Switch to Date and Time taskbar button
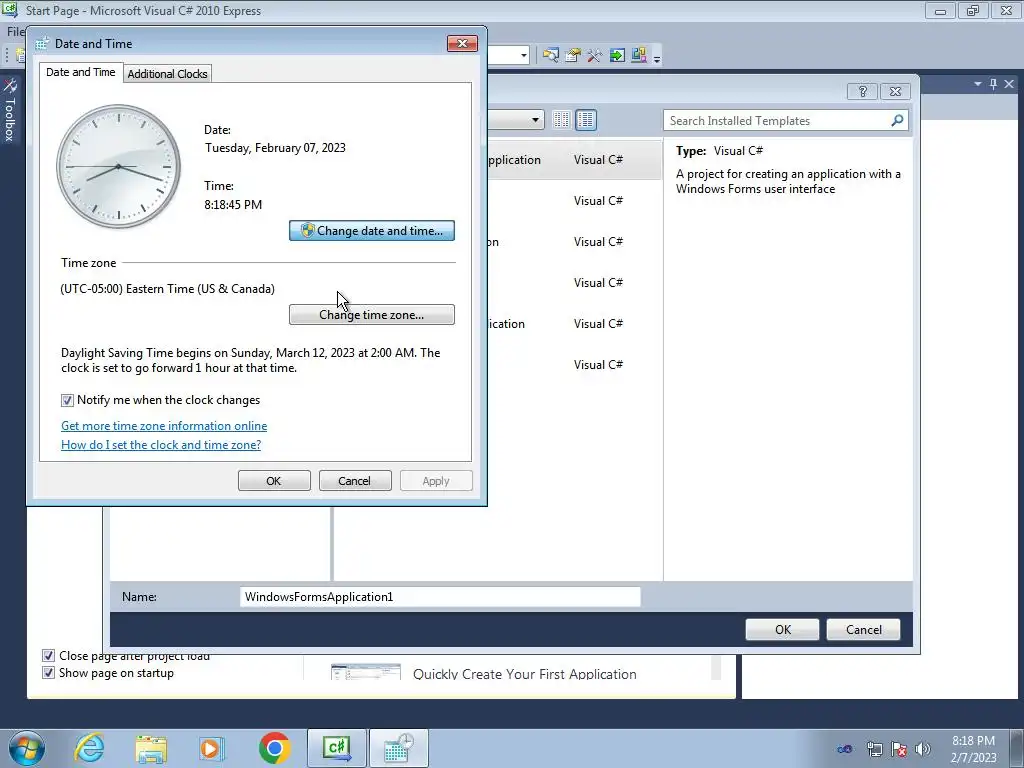This screenshot has width=1024, height=768. tap(398, 748)
